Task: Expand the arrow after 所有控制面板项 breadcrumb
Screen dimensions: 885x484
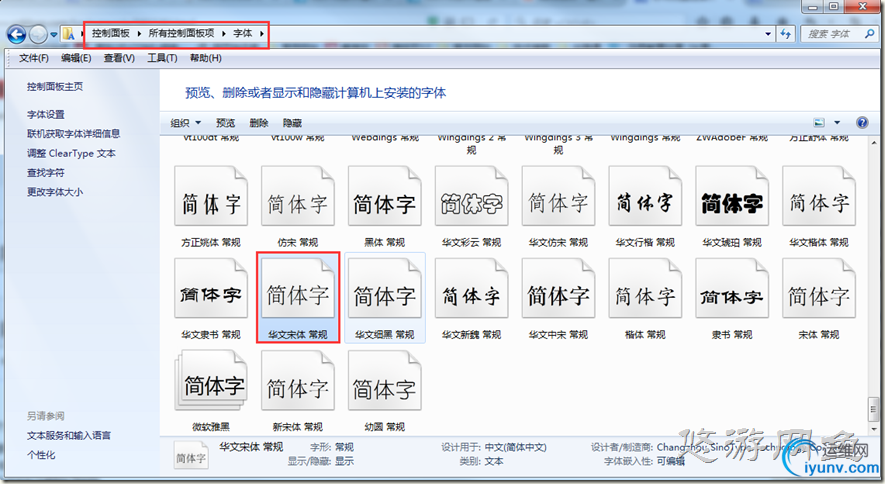Action: pos(224,33)
